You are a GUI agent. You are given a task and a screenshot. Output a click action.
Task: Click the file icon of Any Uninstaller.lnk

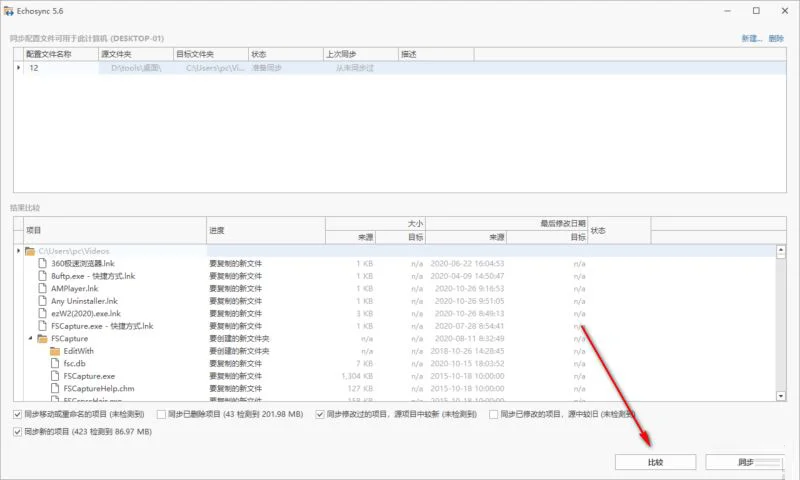pos(43,301)
